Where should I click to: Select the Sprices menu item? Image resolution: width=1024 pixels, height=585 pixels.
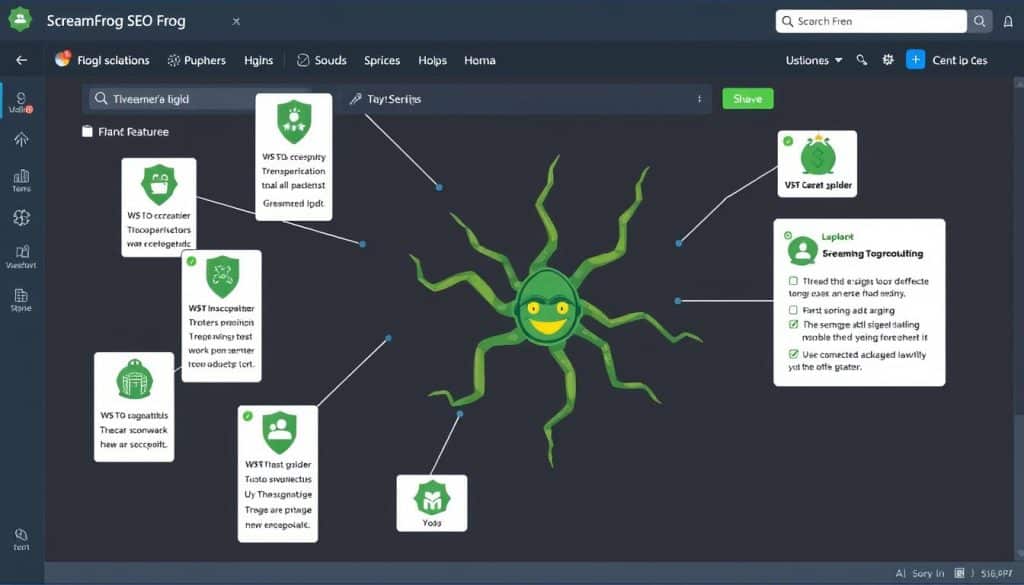pyautogui.click(x=382, y=60)
